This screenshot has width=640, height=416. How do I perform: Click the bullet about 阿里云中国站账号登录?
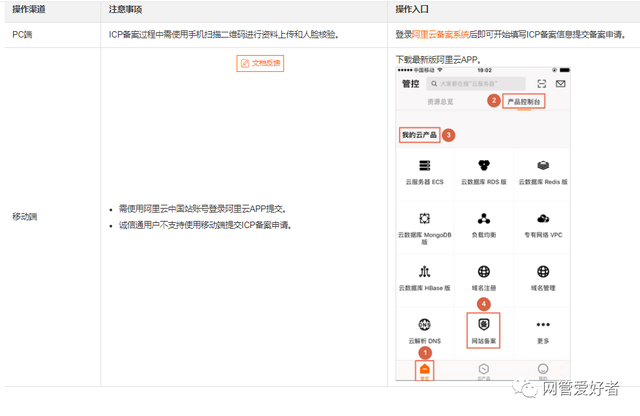pos(202,209)
